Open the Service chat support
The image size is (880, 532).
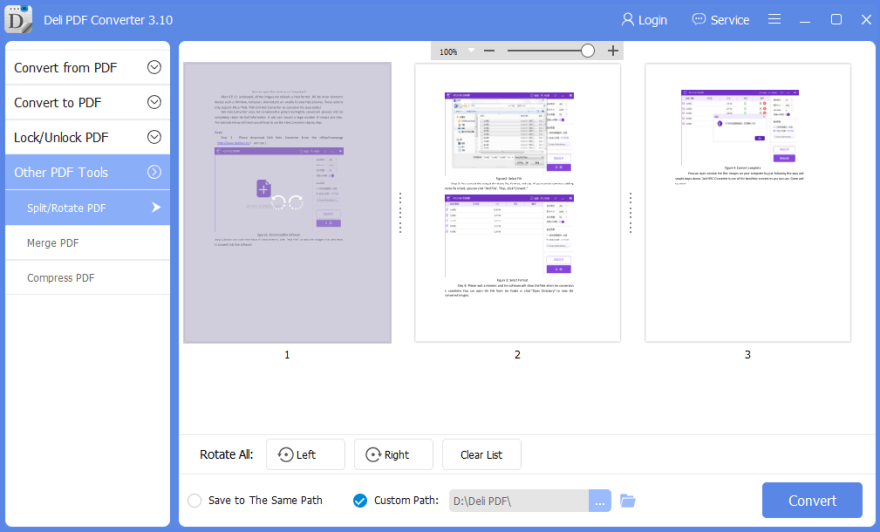[x=721, y=20]
